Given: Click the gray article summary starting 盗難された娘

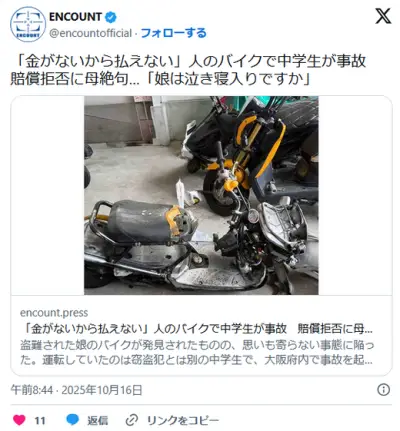Looking at the screenshot, I should click(x=197, y=352).
